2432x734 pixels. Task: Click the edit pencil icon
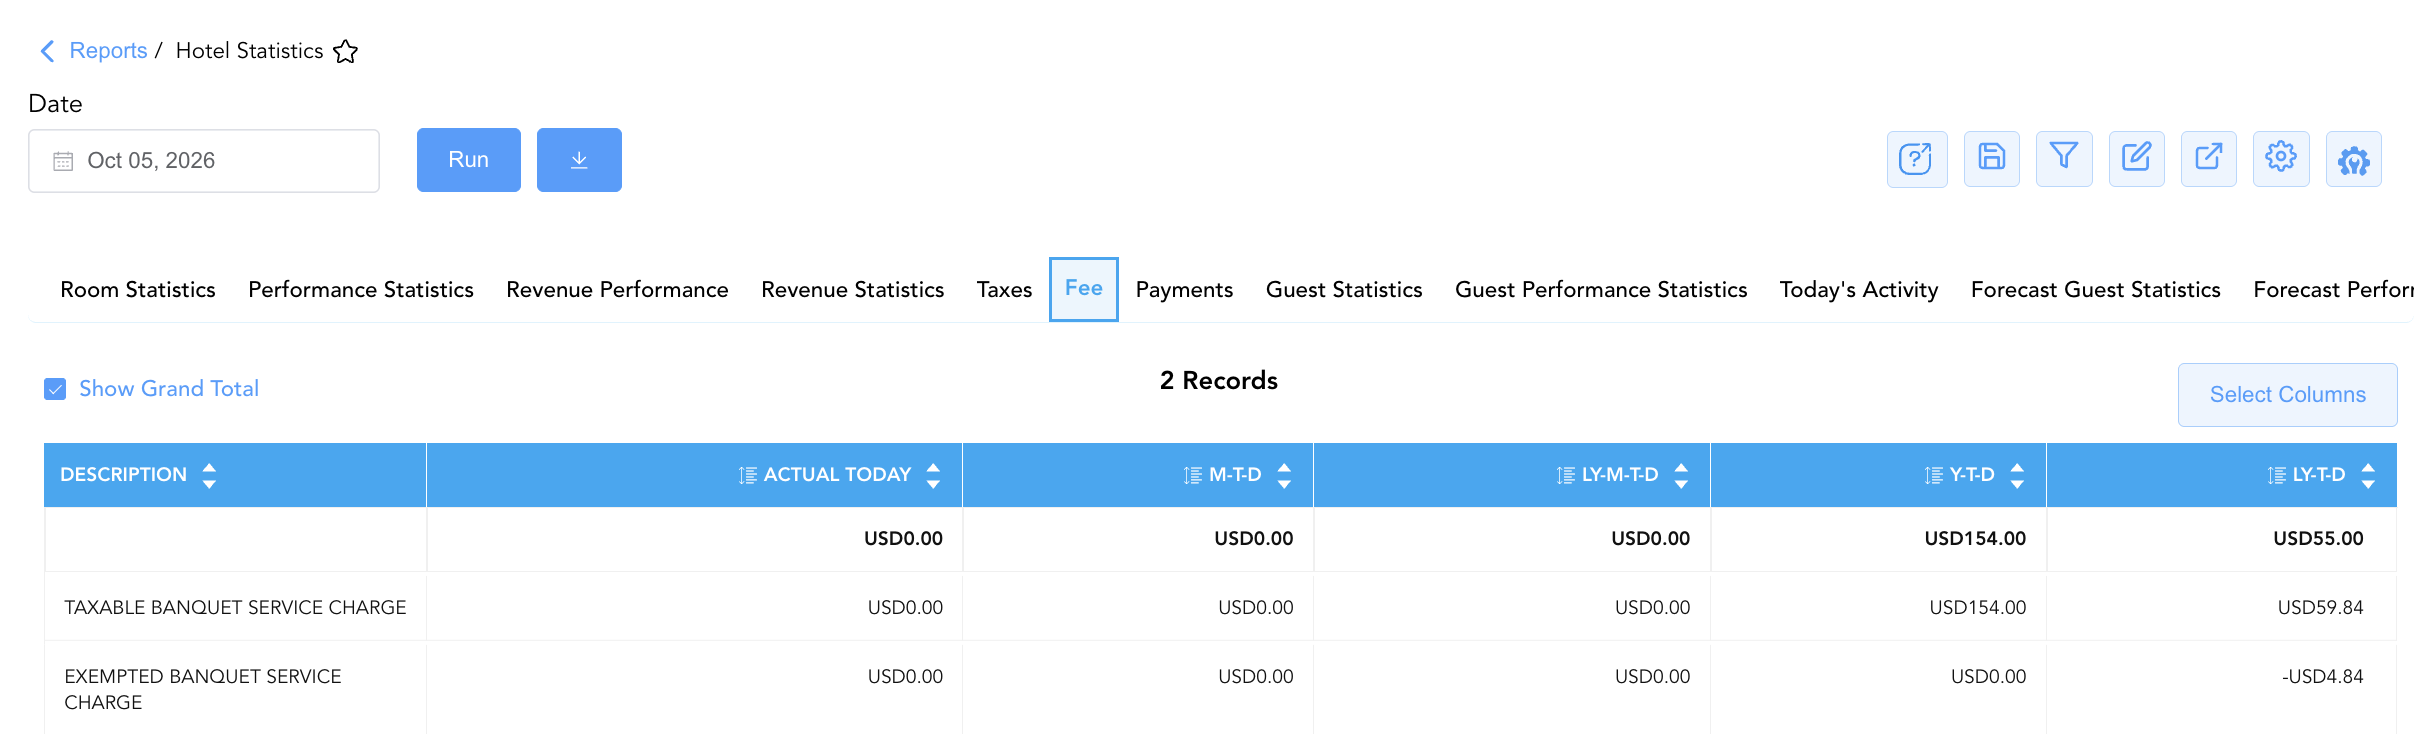click(2137, 158)
